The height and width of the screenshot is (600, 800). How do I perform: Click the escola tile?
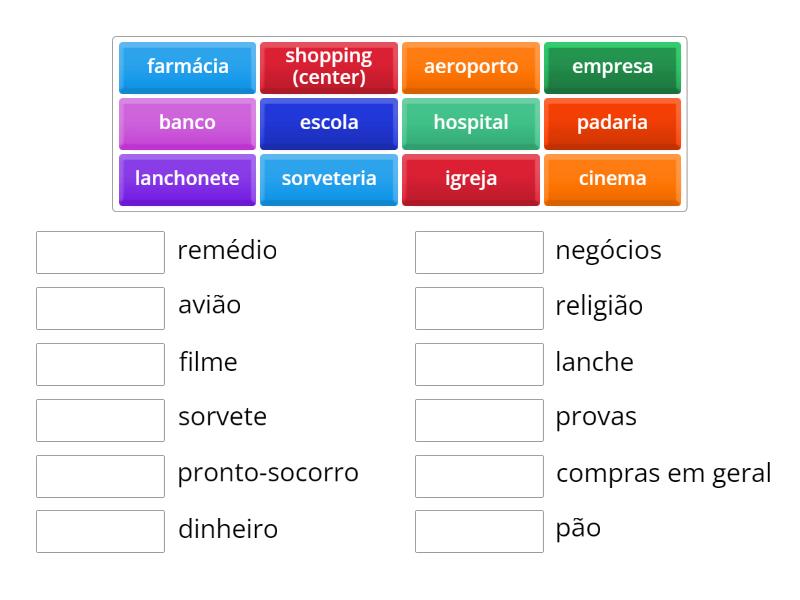(328, 123)
